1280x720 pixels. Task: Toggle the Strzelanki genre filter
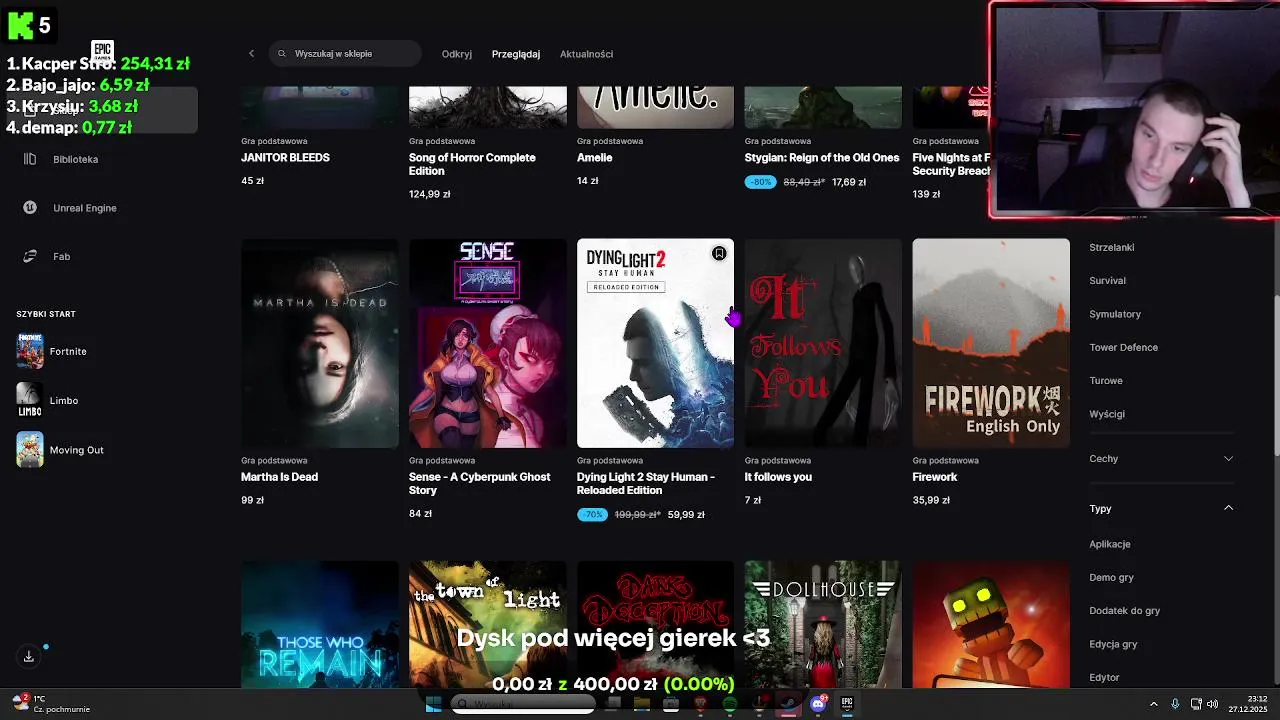pyautogui.click(x=1111, y=247)
